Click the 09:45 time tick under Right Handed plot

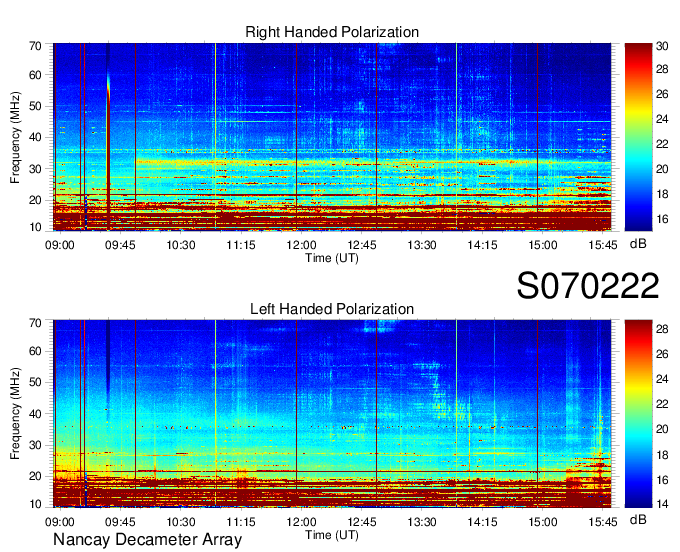120,245
